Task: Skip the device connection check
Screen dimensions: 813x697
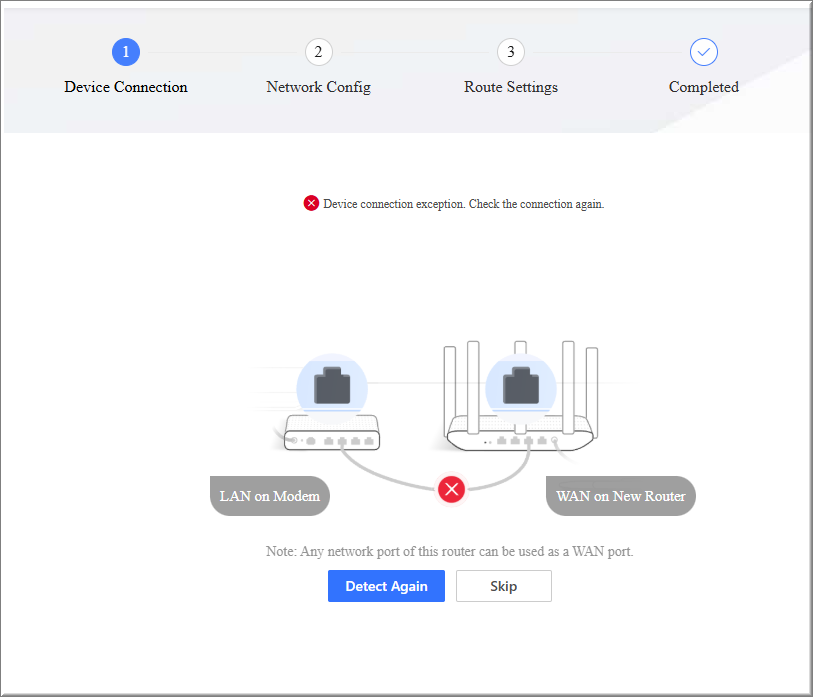Action: 503,586
